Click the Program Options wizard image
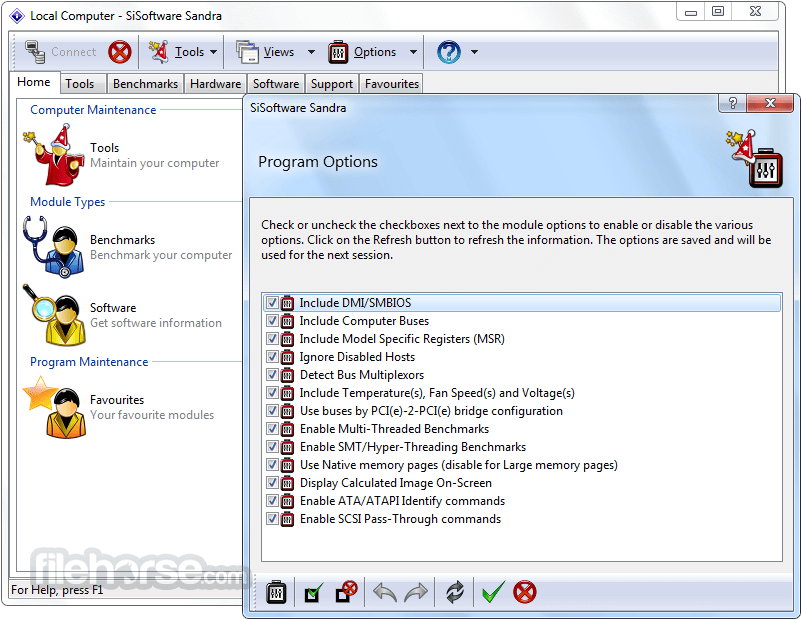 coord(754,159)
